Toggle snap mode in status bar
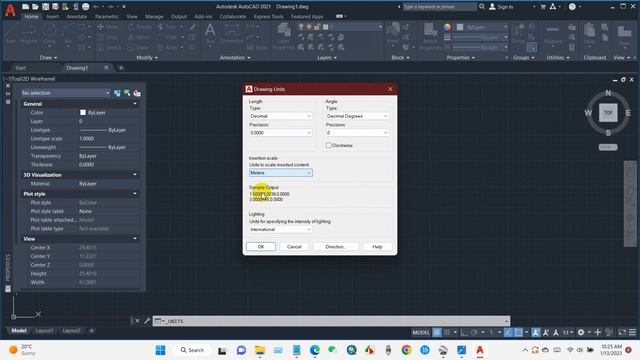 [447, 332]
